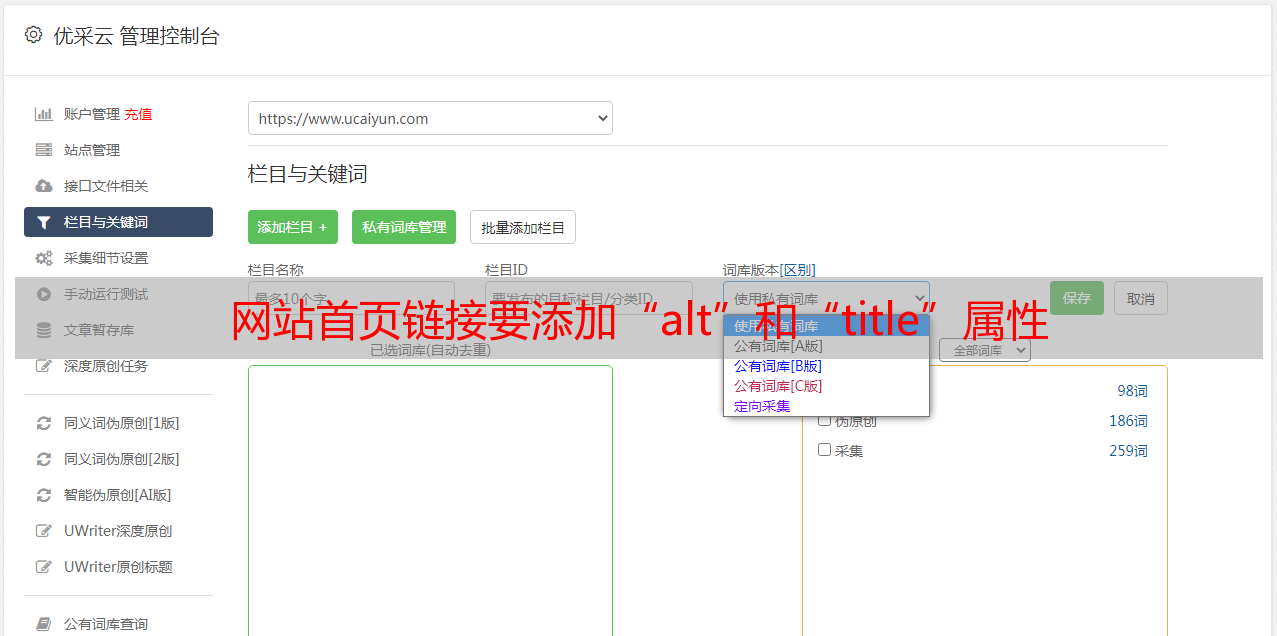Click the refresh icon for 同义词伪原创[2版]
The height and width of the screenshot is (636, 1277).
pyautogui.click(x=44, y=459)
